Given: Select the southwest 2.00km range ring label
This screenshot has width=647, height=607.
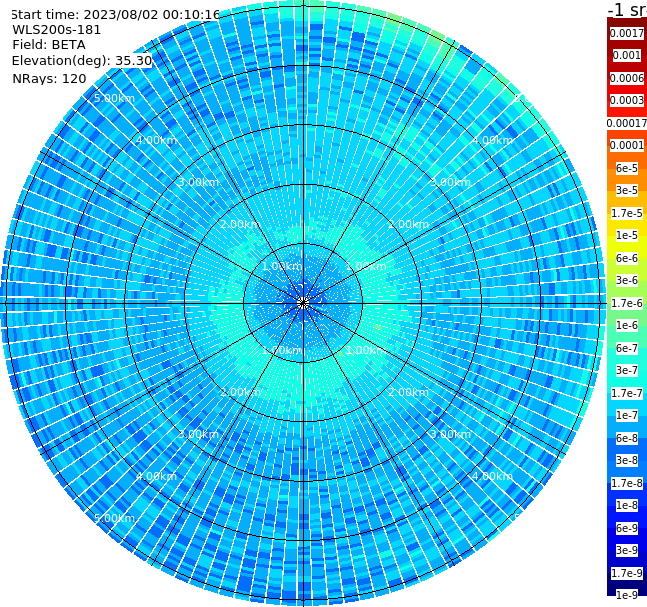Looking at the screenshot, I should (241, 392).
